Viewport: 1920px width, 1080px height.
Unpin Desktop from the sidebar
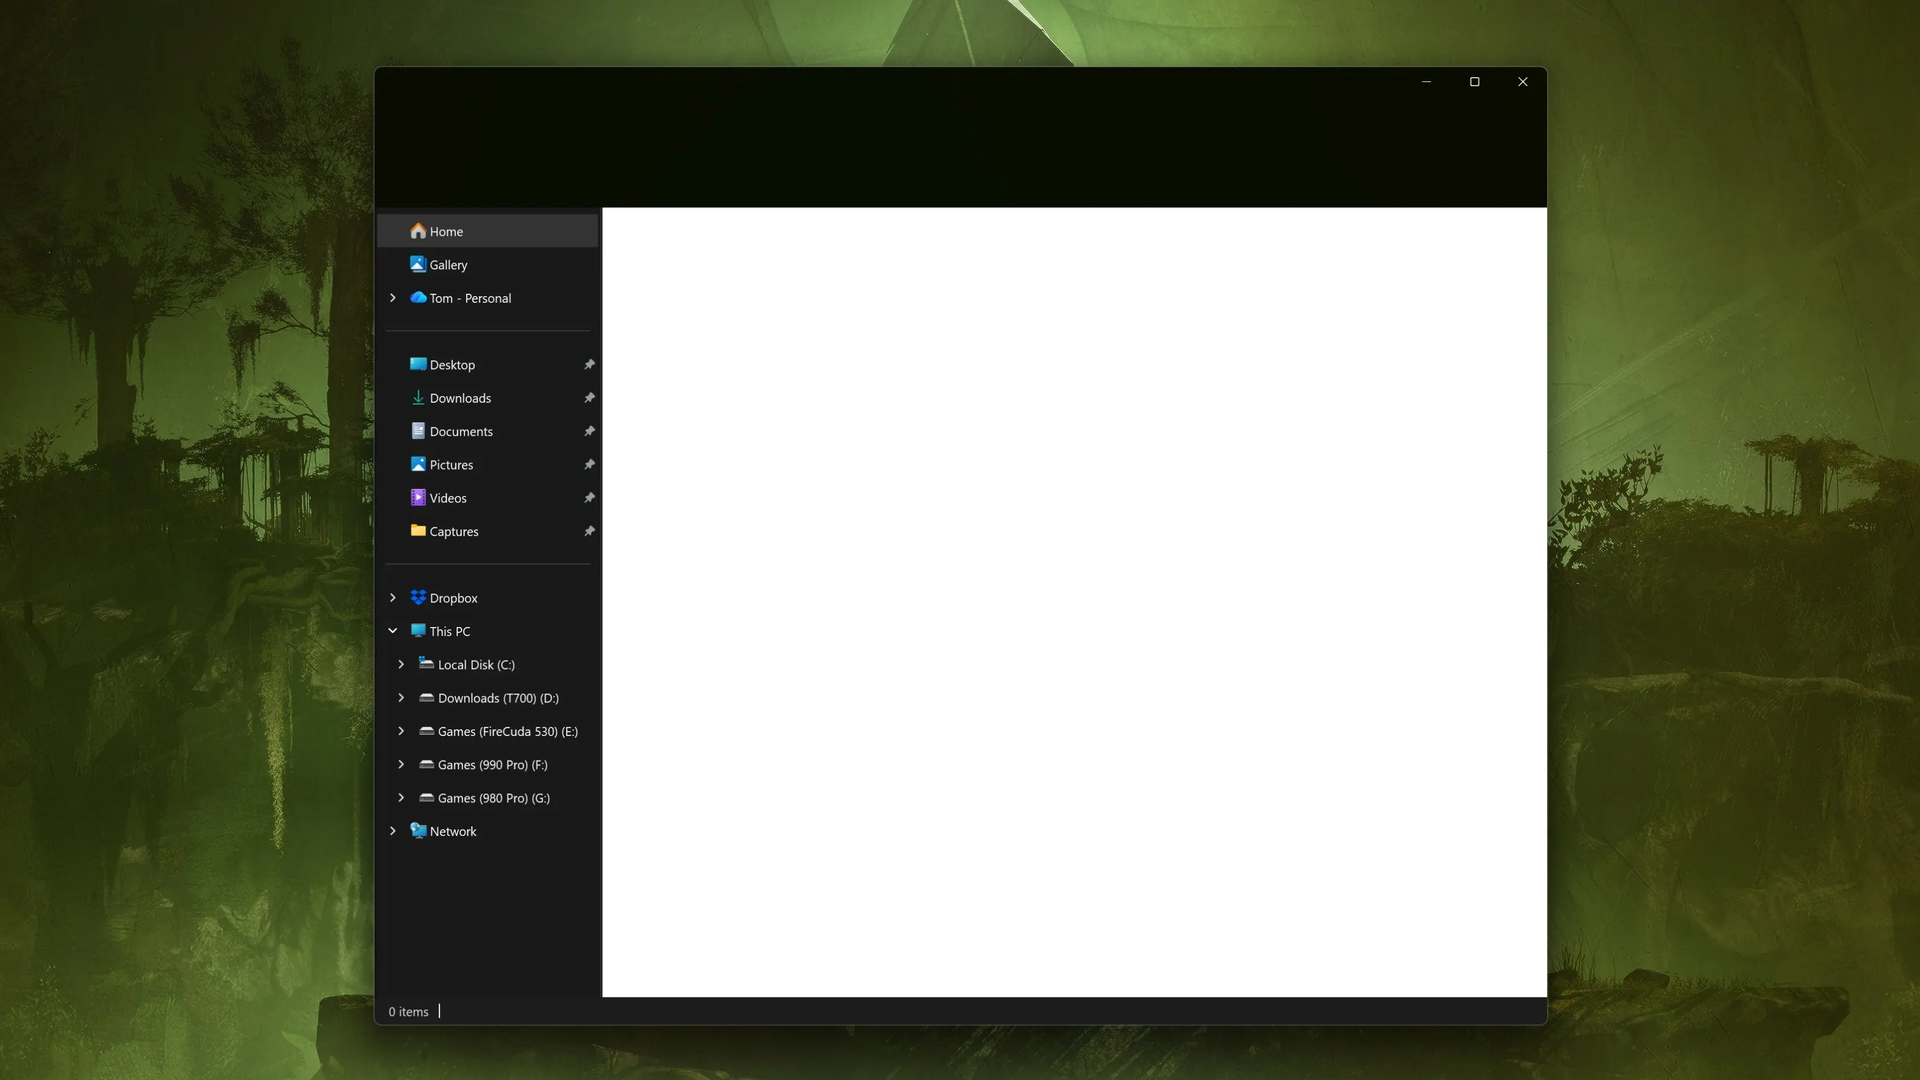coord(589,364)
